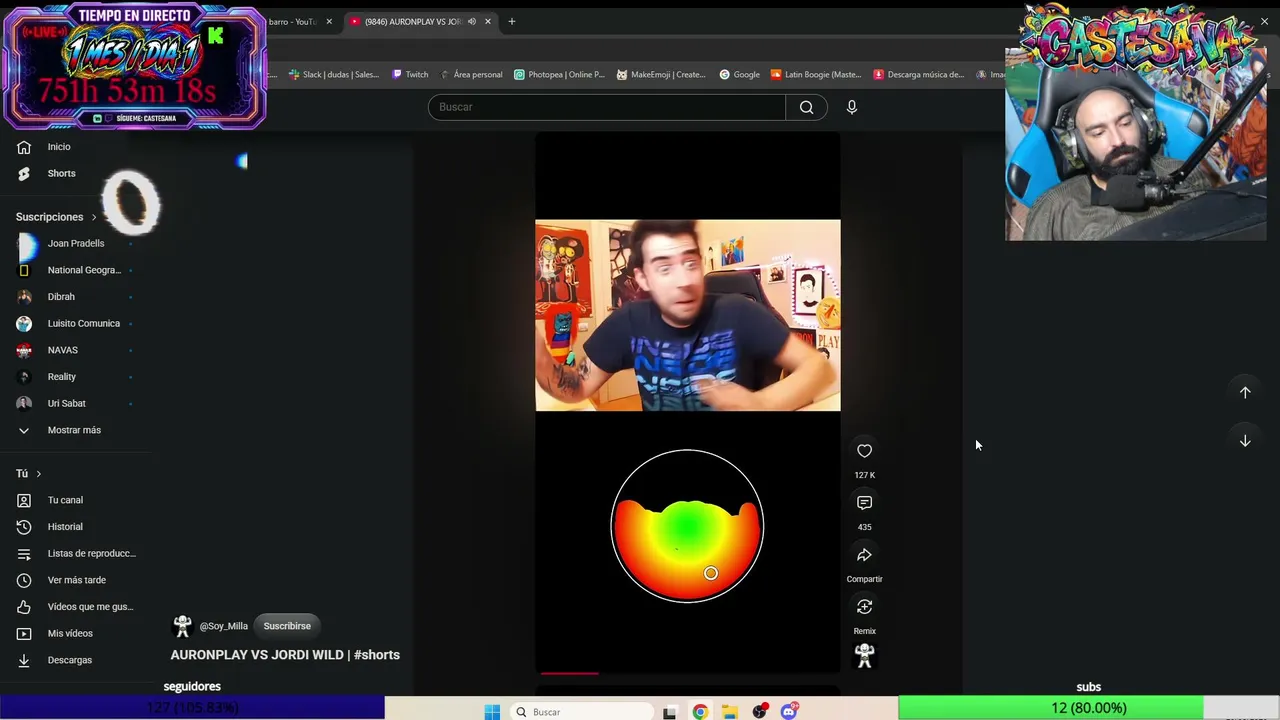
Task: Open a new browser tab
Action: (x=511, y=21)
